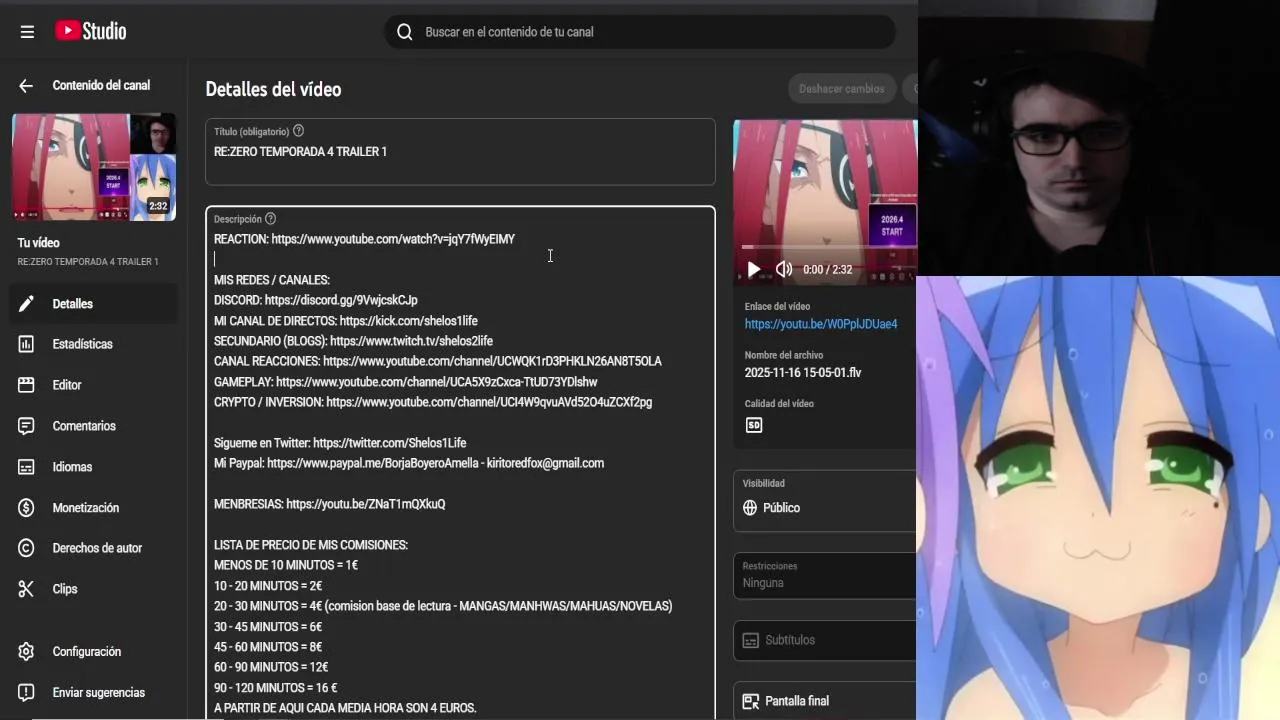Click the Subtítulos icon
The image size is (1280, 720).
(751, 640)
